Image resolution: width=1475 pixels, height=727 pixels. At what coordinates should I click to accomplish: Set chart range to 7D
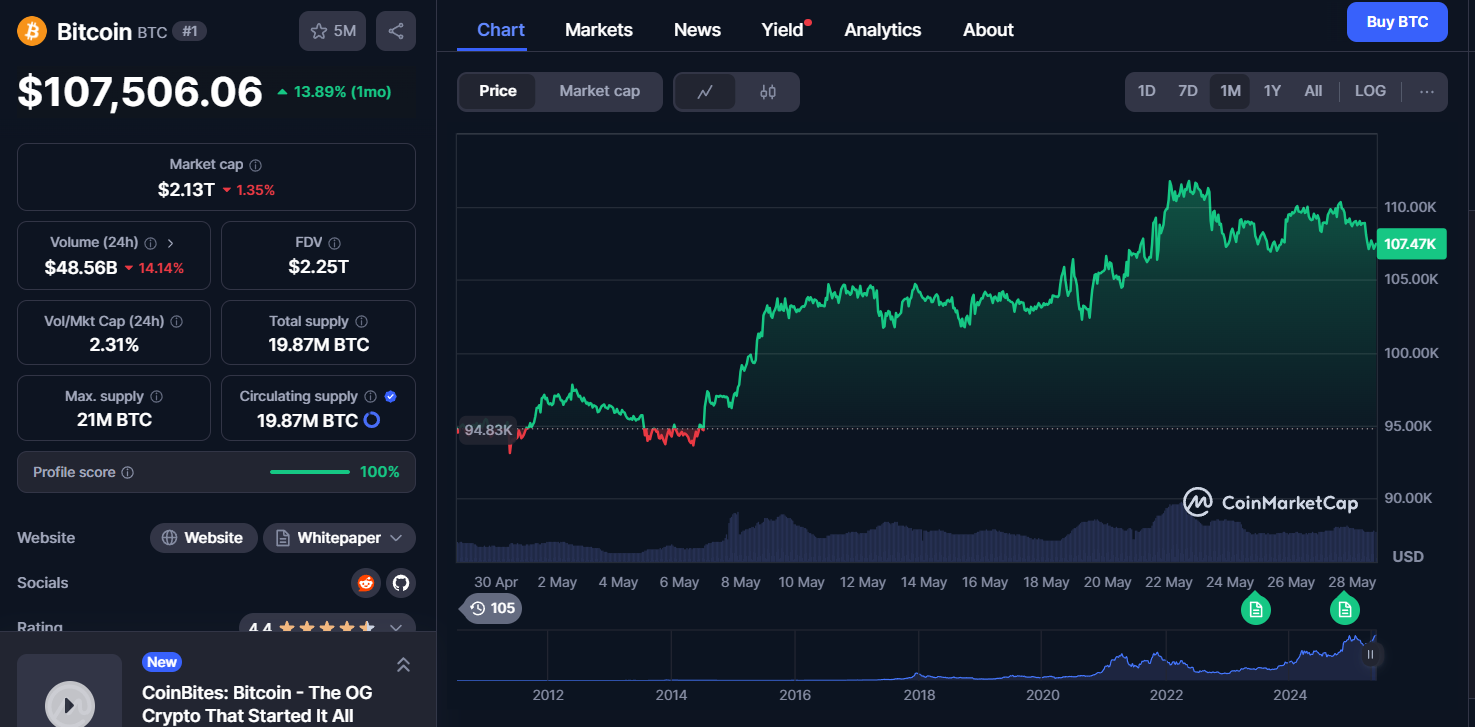tap(1187, 91)
